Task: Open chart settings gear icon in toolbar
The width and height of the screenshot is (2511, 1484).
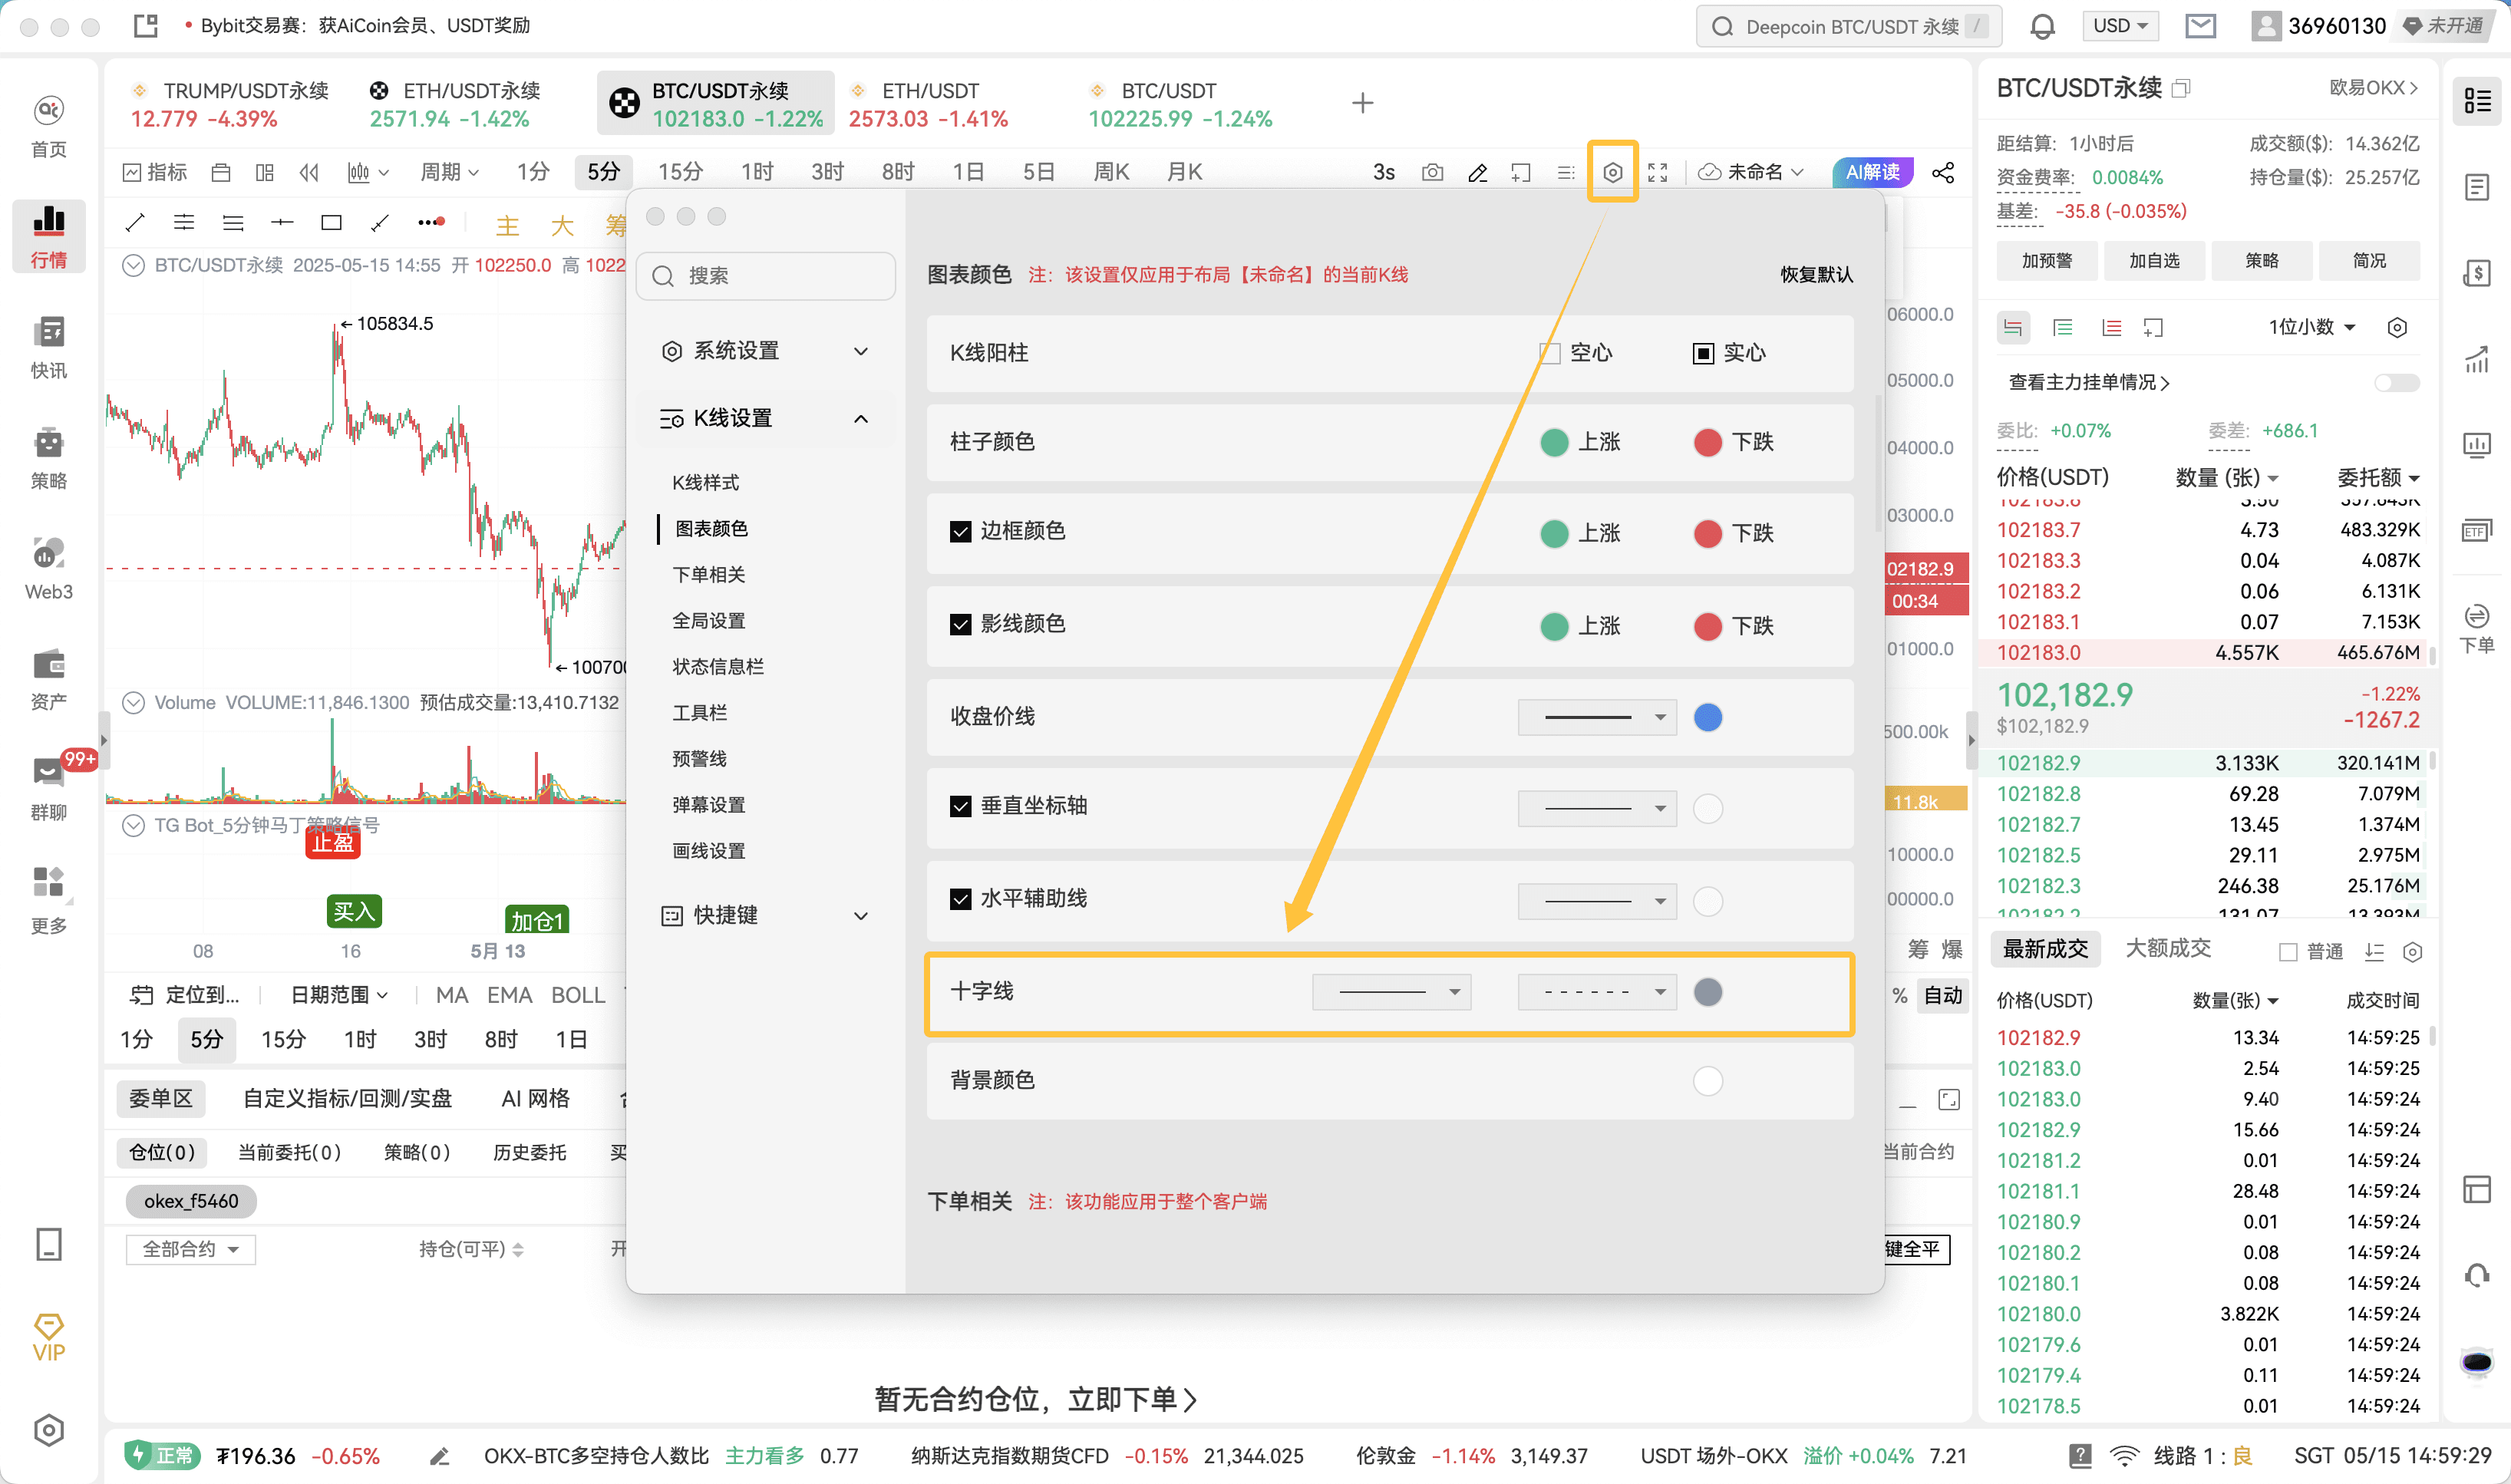Action: pos(1612,172)
